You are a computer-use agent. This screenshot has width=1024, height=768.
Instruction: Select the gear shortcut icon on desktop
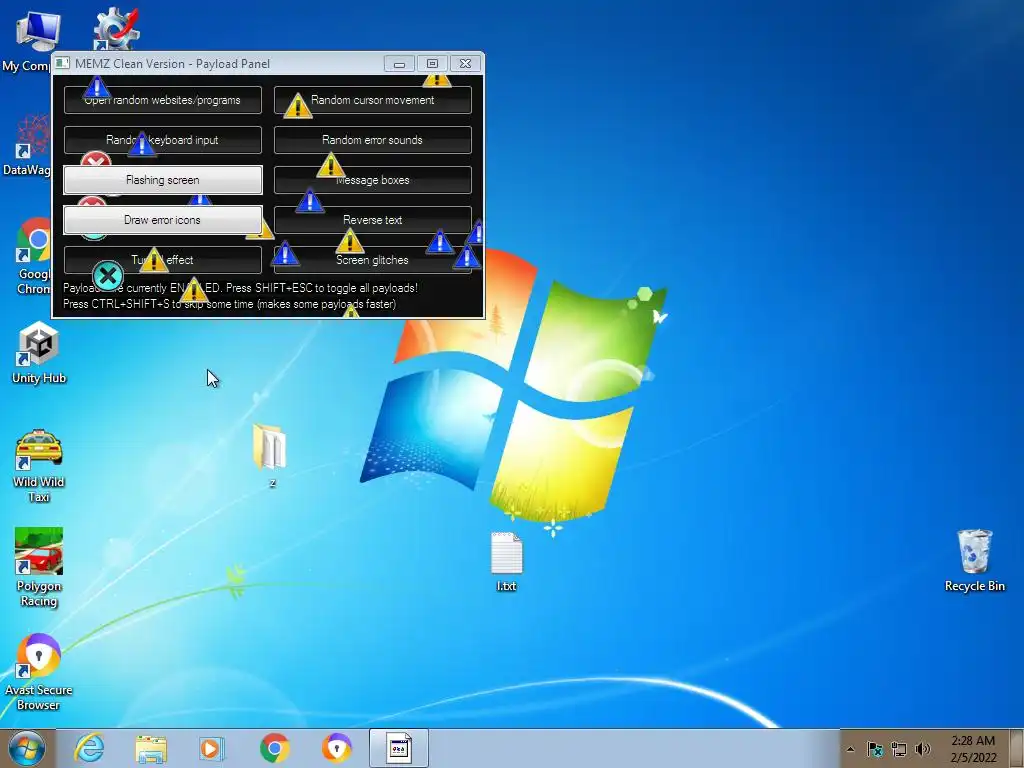pos(116,29)
